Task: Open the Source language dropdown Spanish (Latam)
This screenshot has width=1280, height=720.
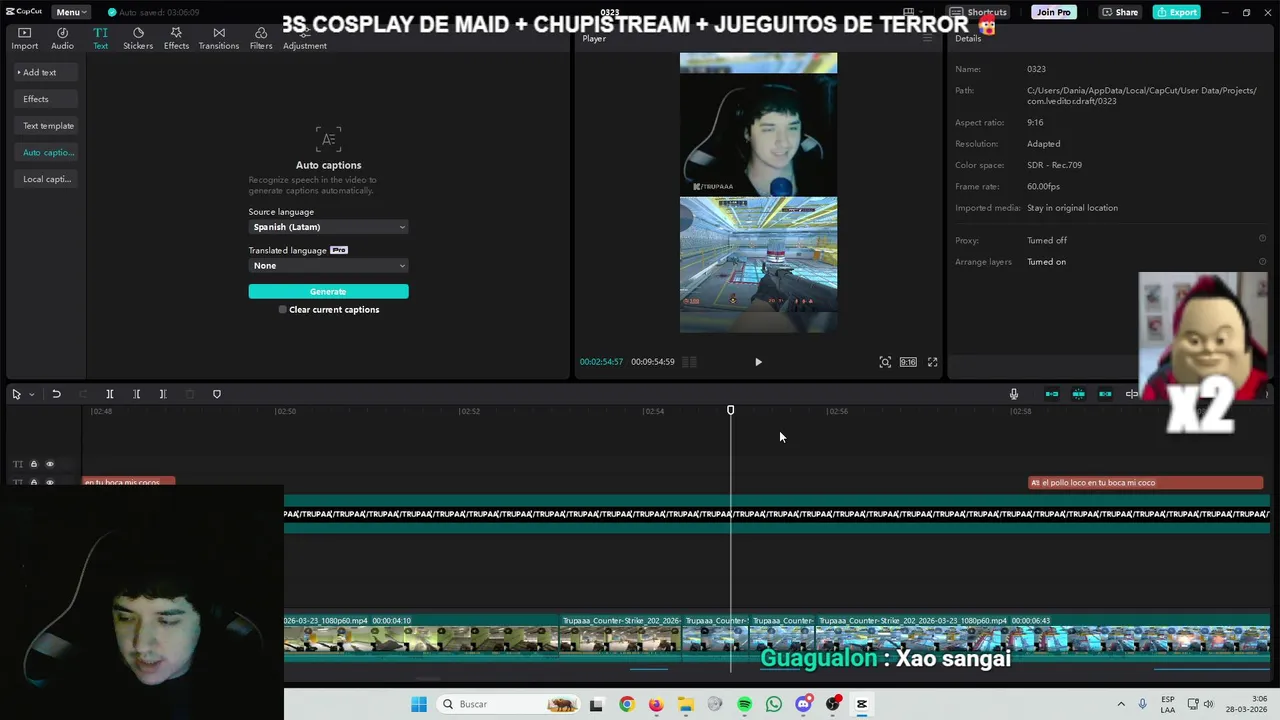Action: pos(328,227)
